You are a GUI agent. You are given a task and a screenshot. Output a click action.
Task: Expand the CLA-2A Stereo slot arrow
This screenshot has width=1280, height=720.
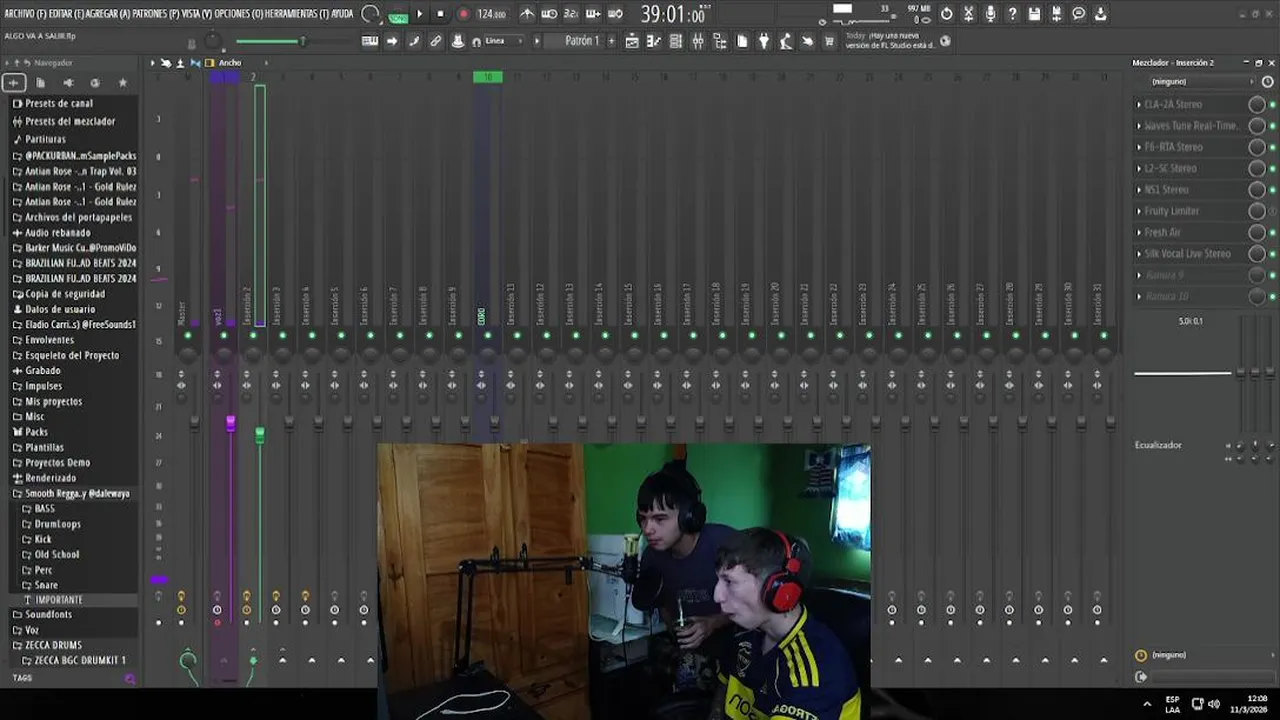[1139, 105]
